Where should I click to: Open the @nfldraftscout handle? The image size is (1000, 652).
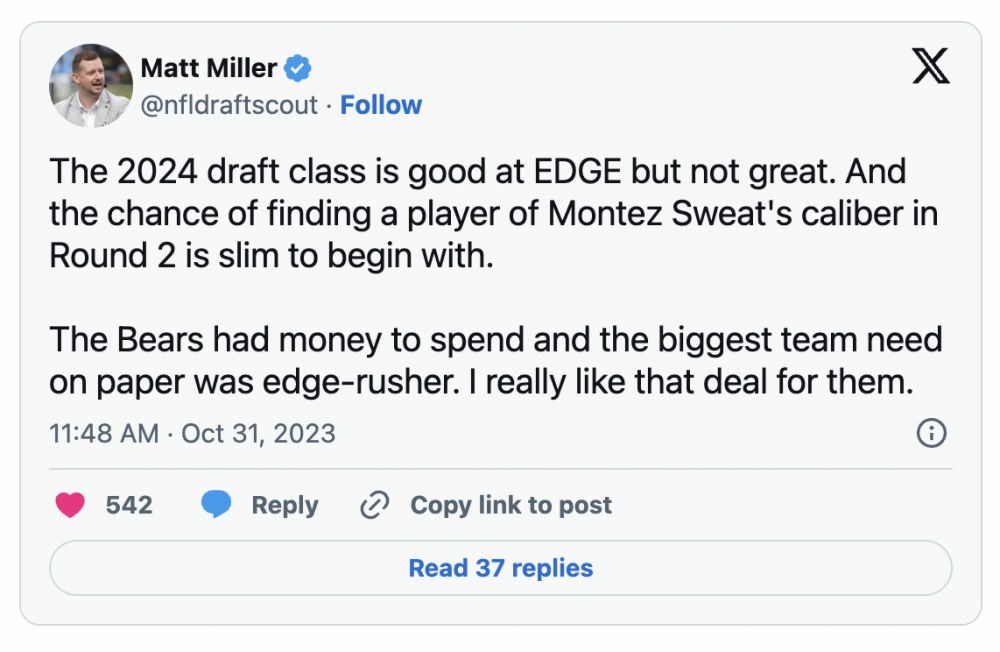229,105
